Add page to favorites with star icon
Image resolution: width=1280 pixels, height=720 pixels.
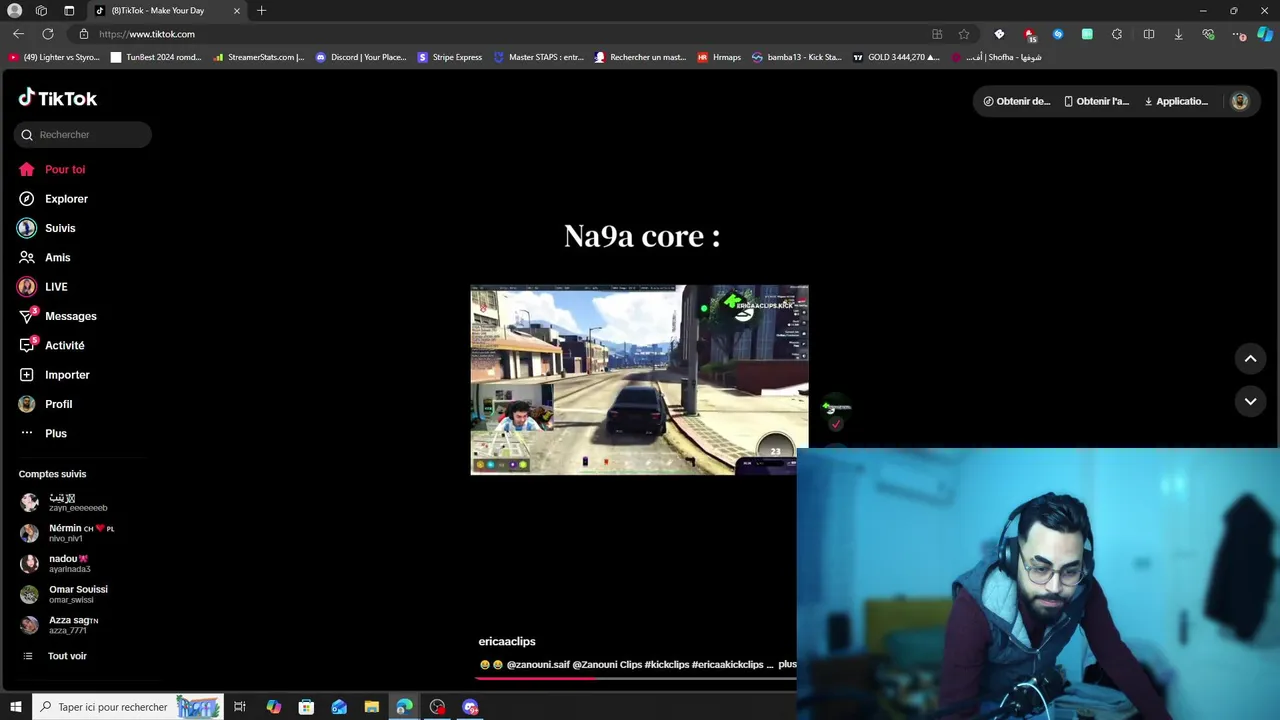[964, 34]
